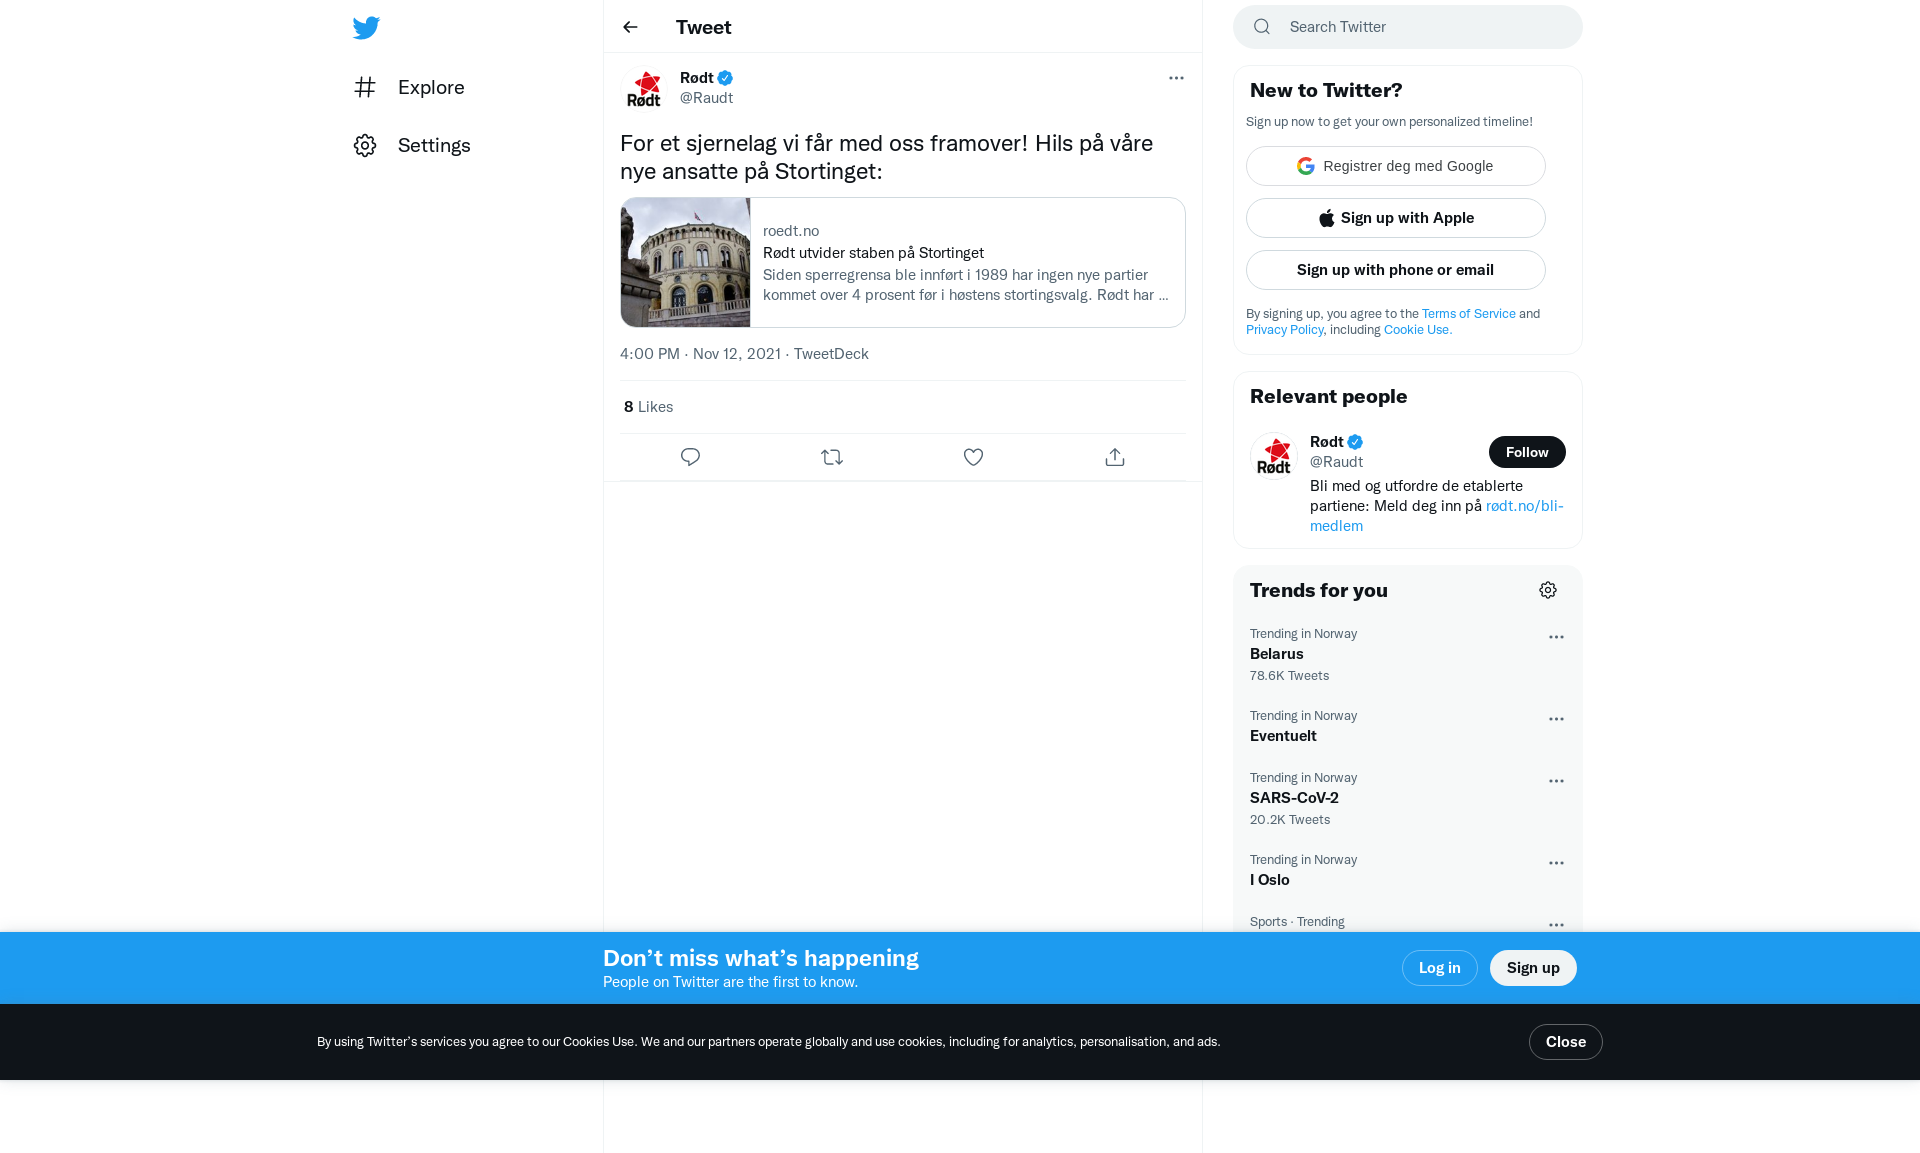The height and width of the screenshot is (1153, 1920).
Task: Register with Google
Action: (1396, 166)
